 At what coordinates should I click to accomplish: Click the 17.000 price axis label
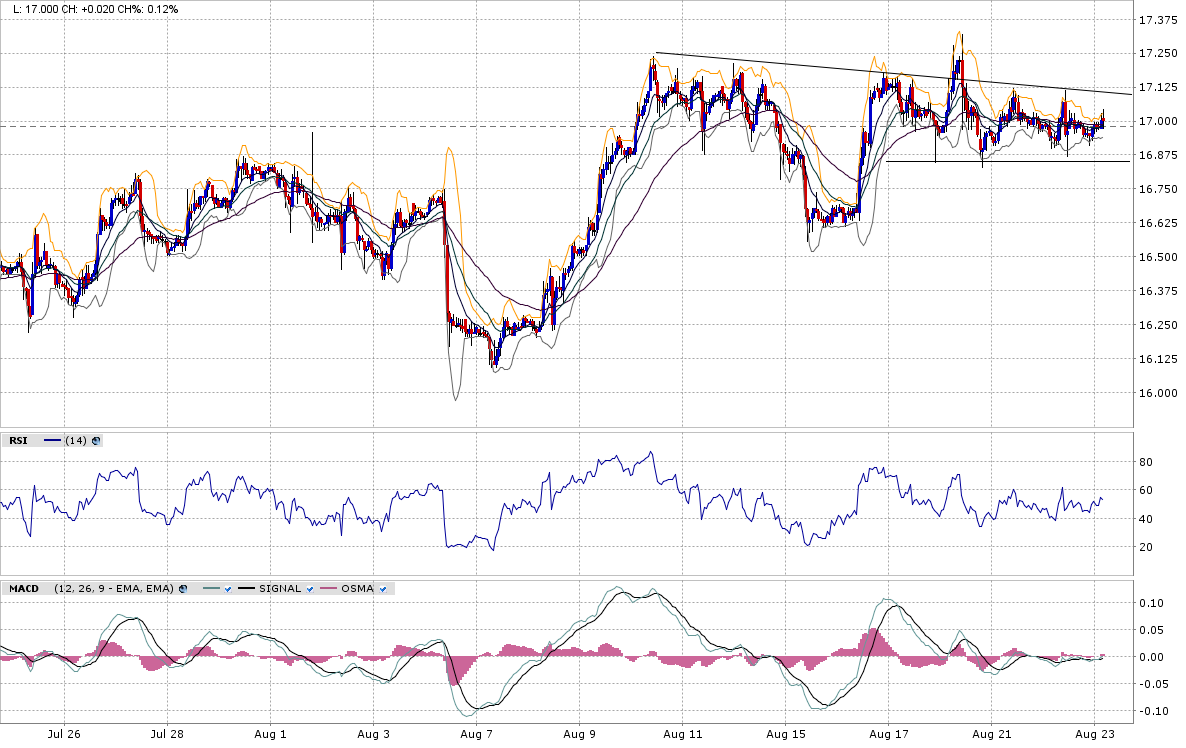pos(1156,121)
